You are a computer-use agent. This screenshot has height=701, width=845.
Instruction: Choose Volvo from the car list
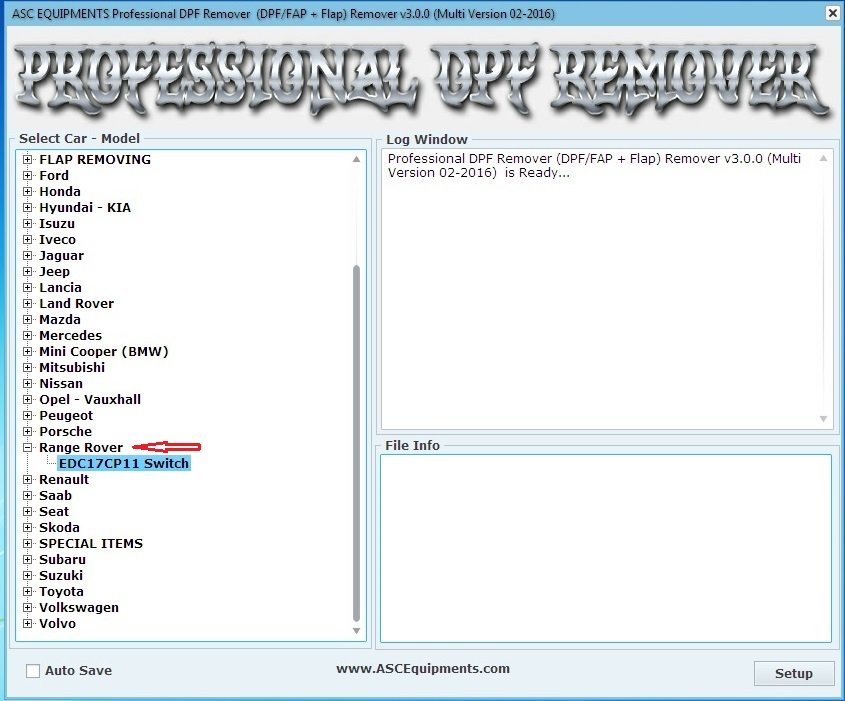(x=57, y=623)
